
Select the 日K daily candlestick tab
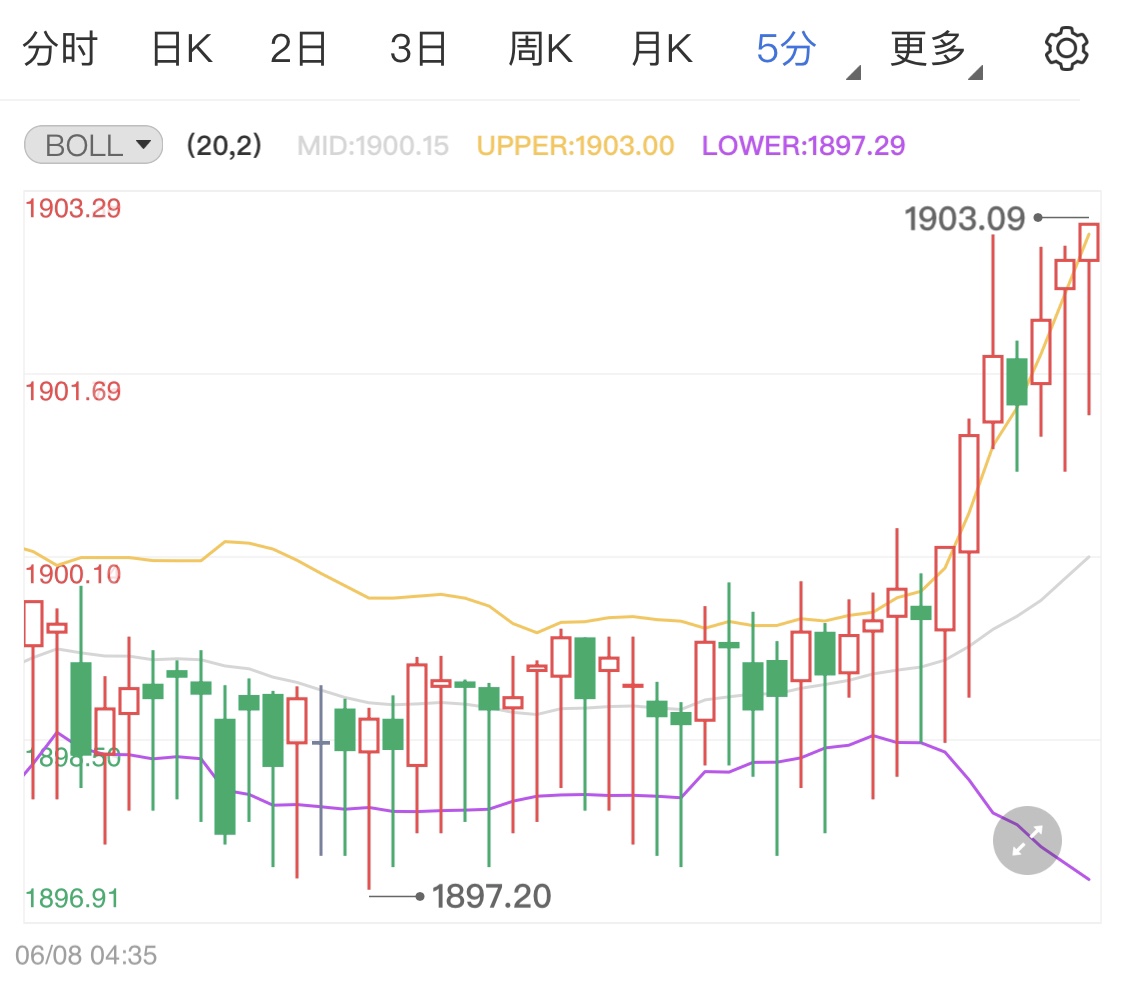point(182,49)
